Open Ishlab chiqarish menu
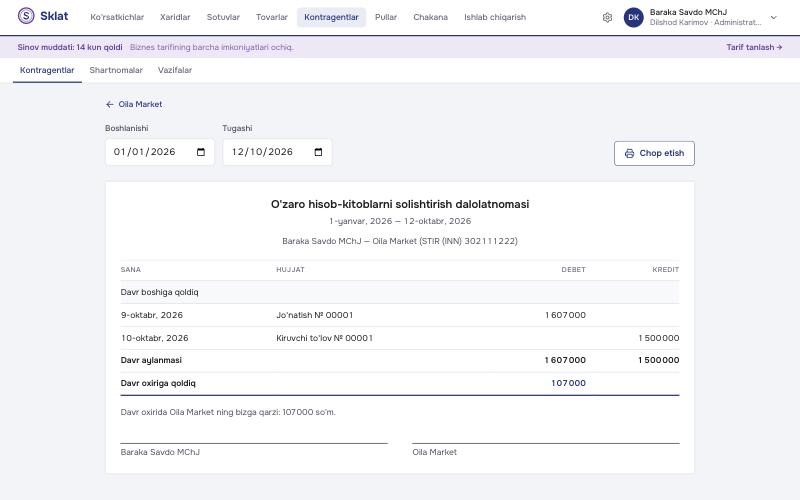Image resolution: width=800 pixels, height=500 pixels. click(x=495, y=17)
